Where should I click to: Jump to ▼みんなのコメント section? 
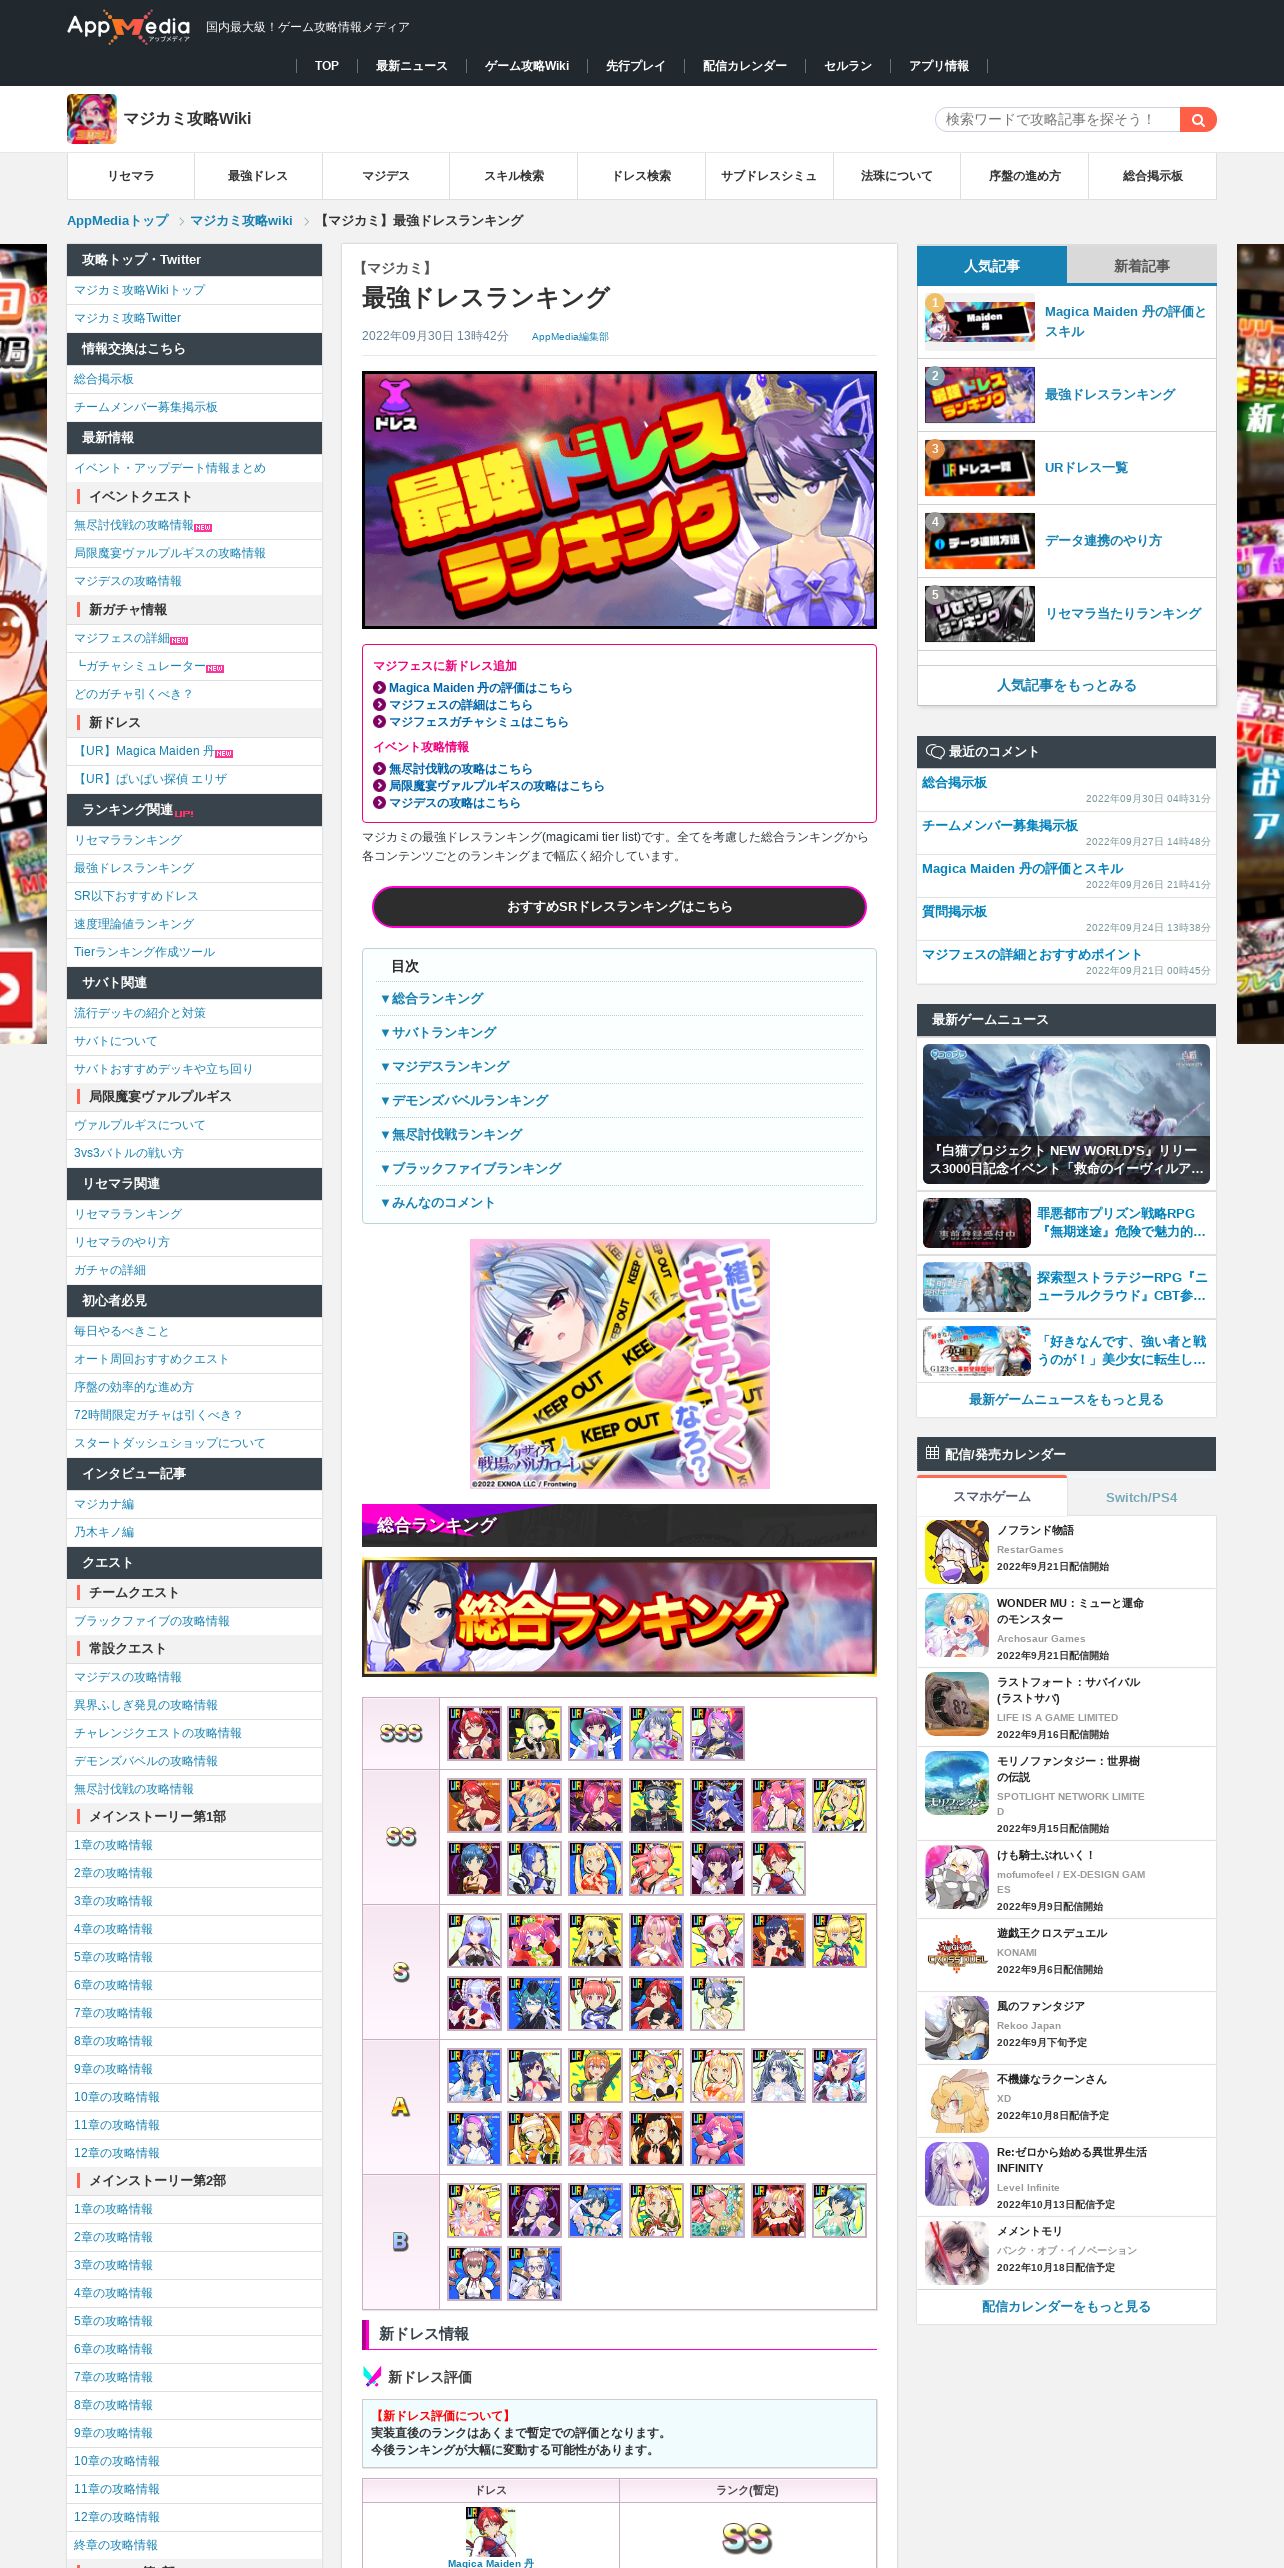(438, 1203)
